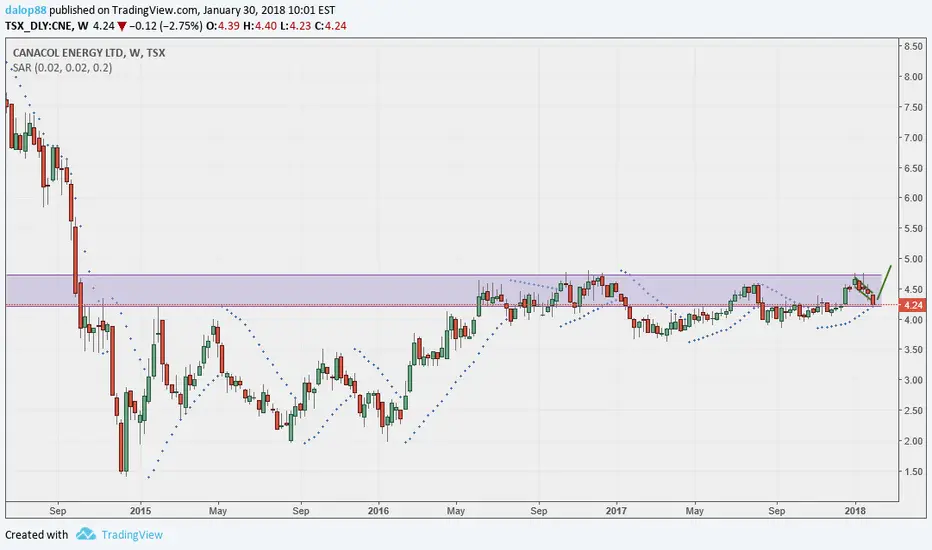The width and height of the screenshot is (932, 550).
Task: Click the 3.00 price axis label
Action: coord(913,380)
